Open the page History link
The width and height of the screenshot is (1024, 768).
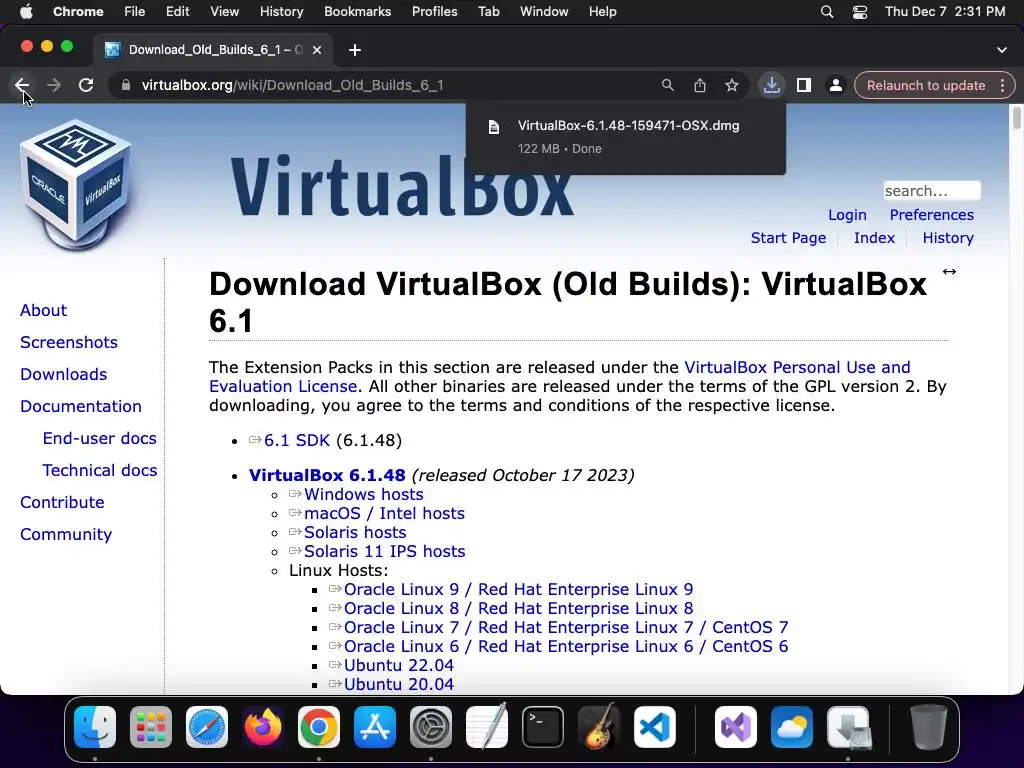pyautogui.click(x=948, y=238)
